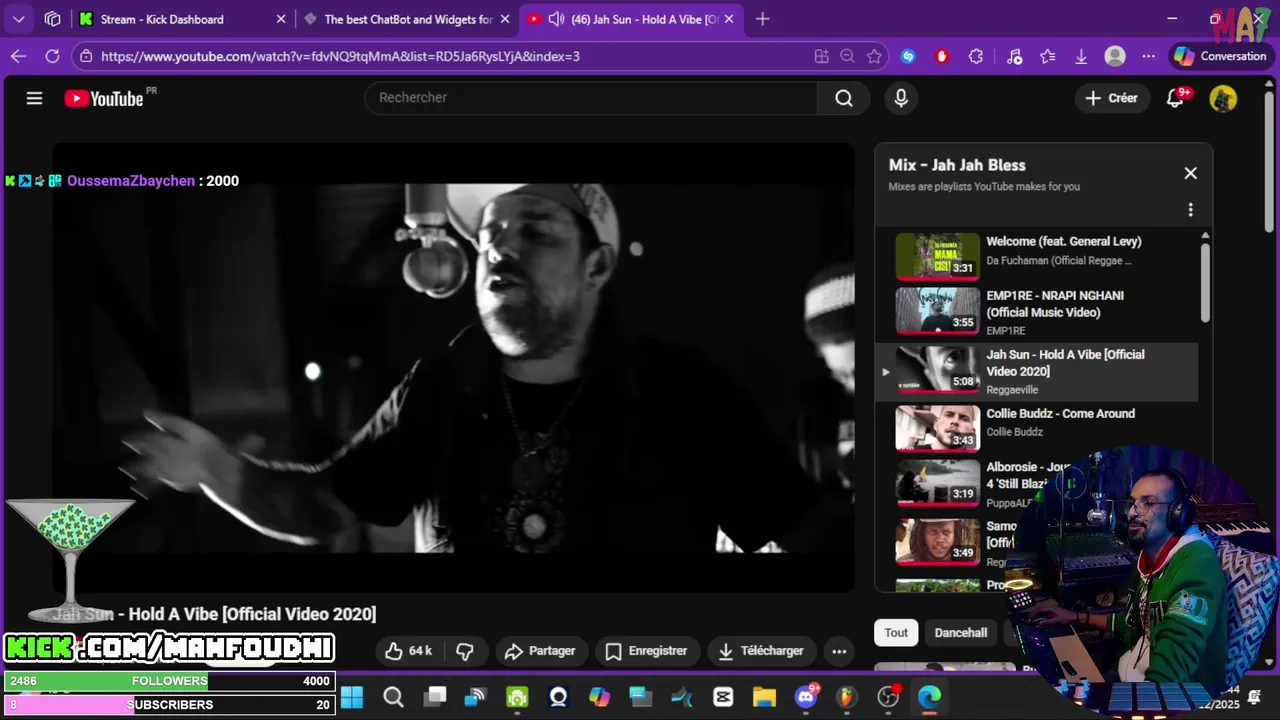Click the Shazam extension icon

point(908,57)
